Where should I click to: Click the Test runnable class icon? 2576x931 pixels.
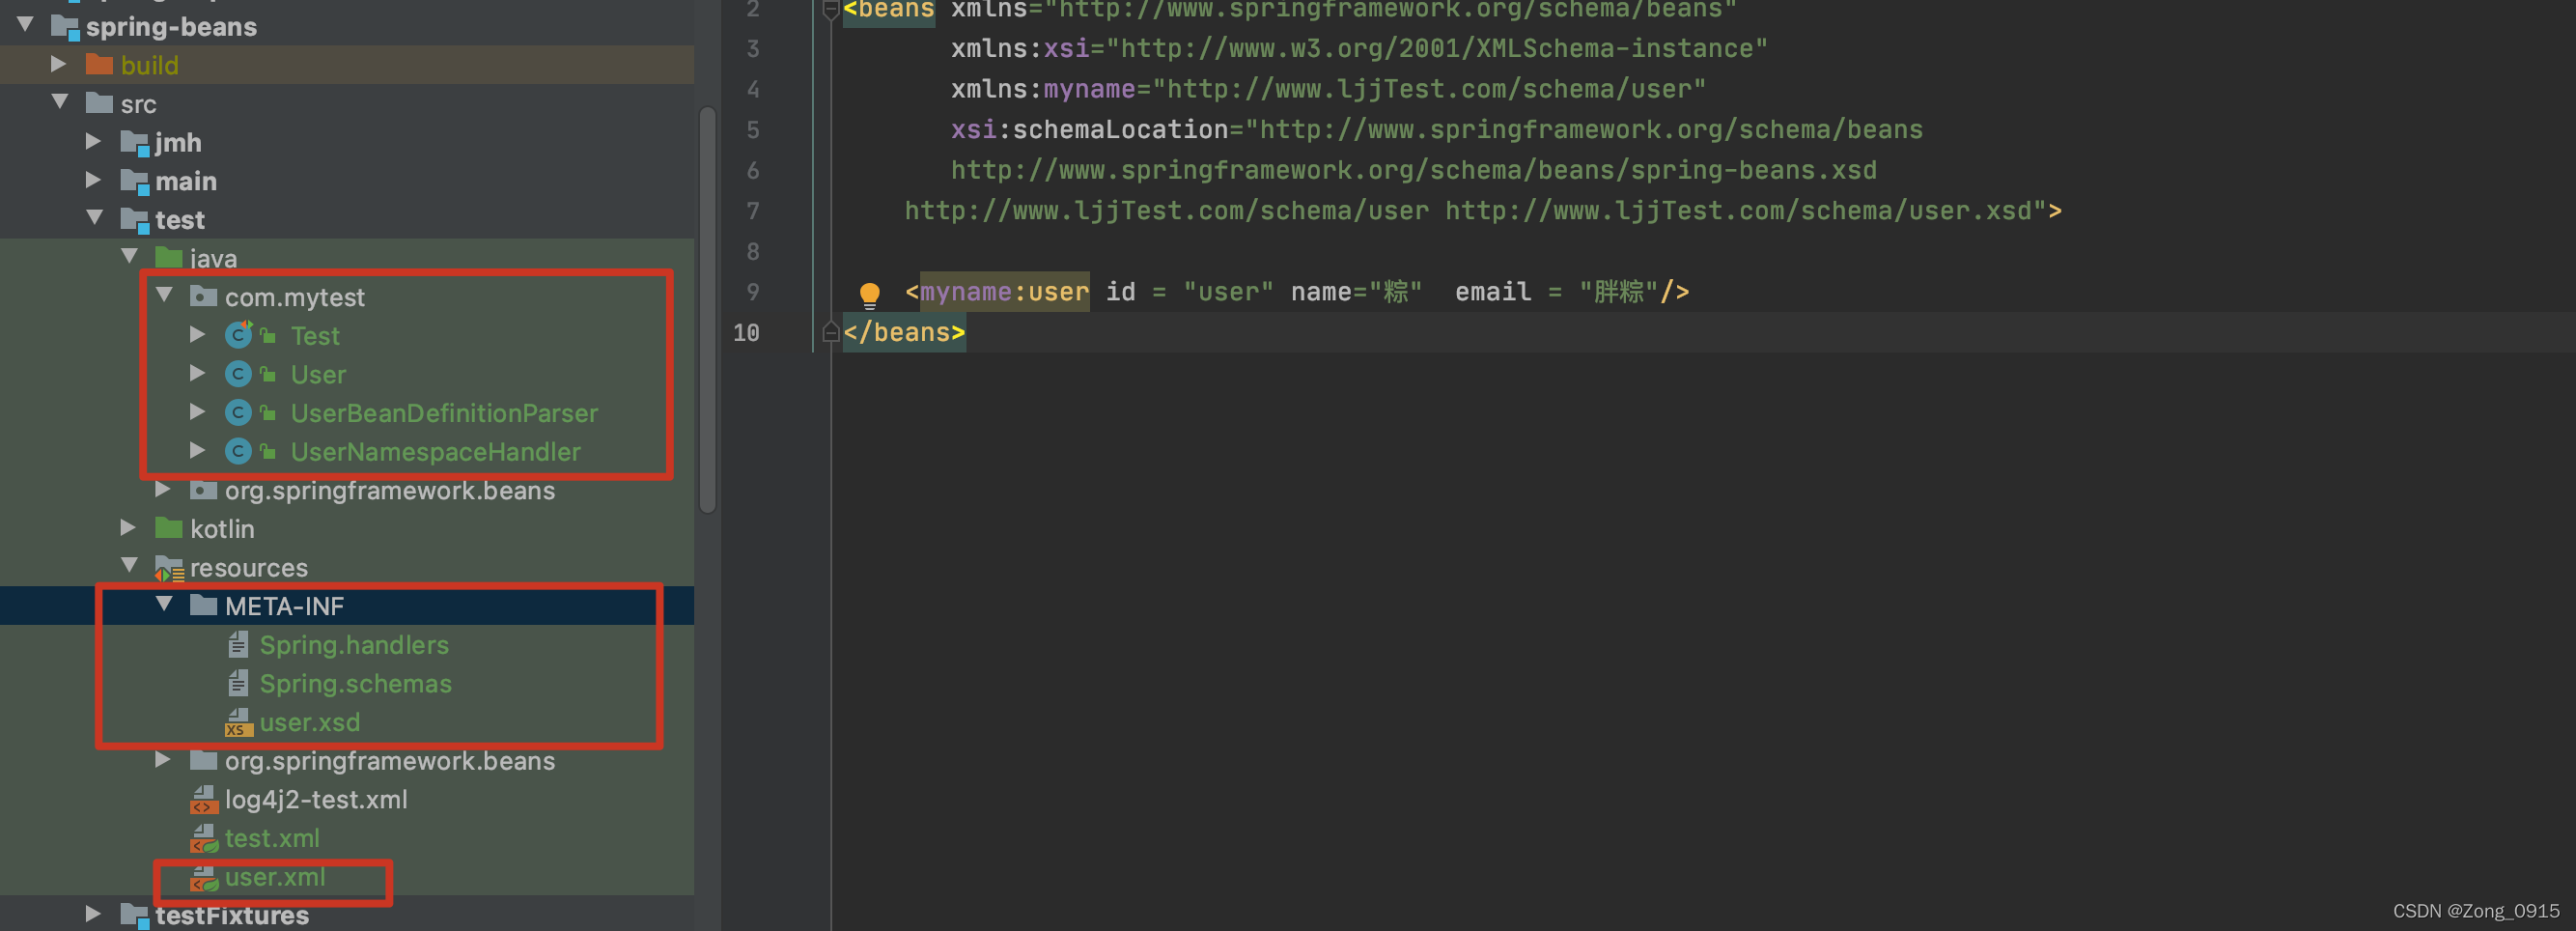(x=238, y=335)
